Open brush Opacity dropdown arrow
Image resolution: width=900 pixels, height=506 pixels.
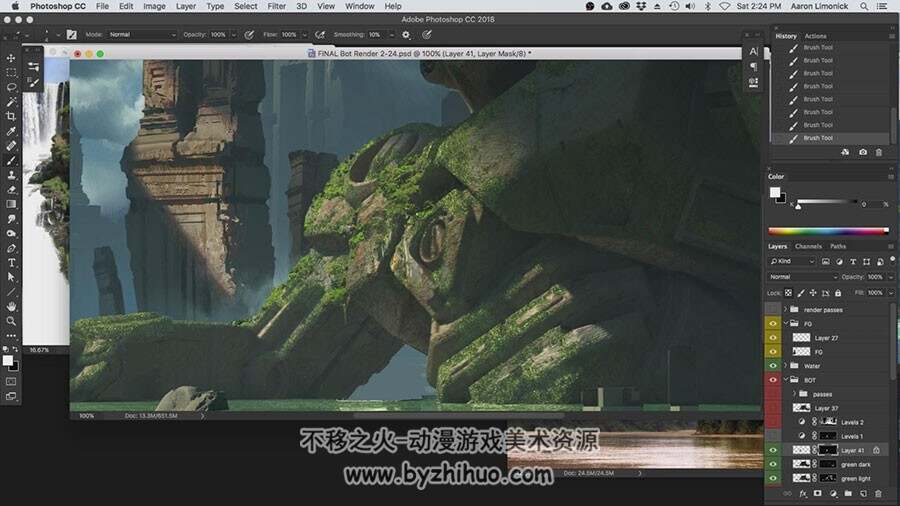click(234, 35)
